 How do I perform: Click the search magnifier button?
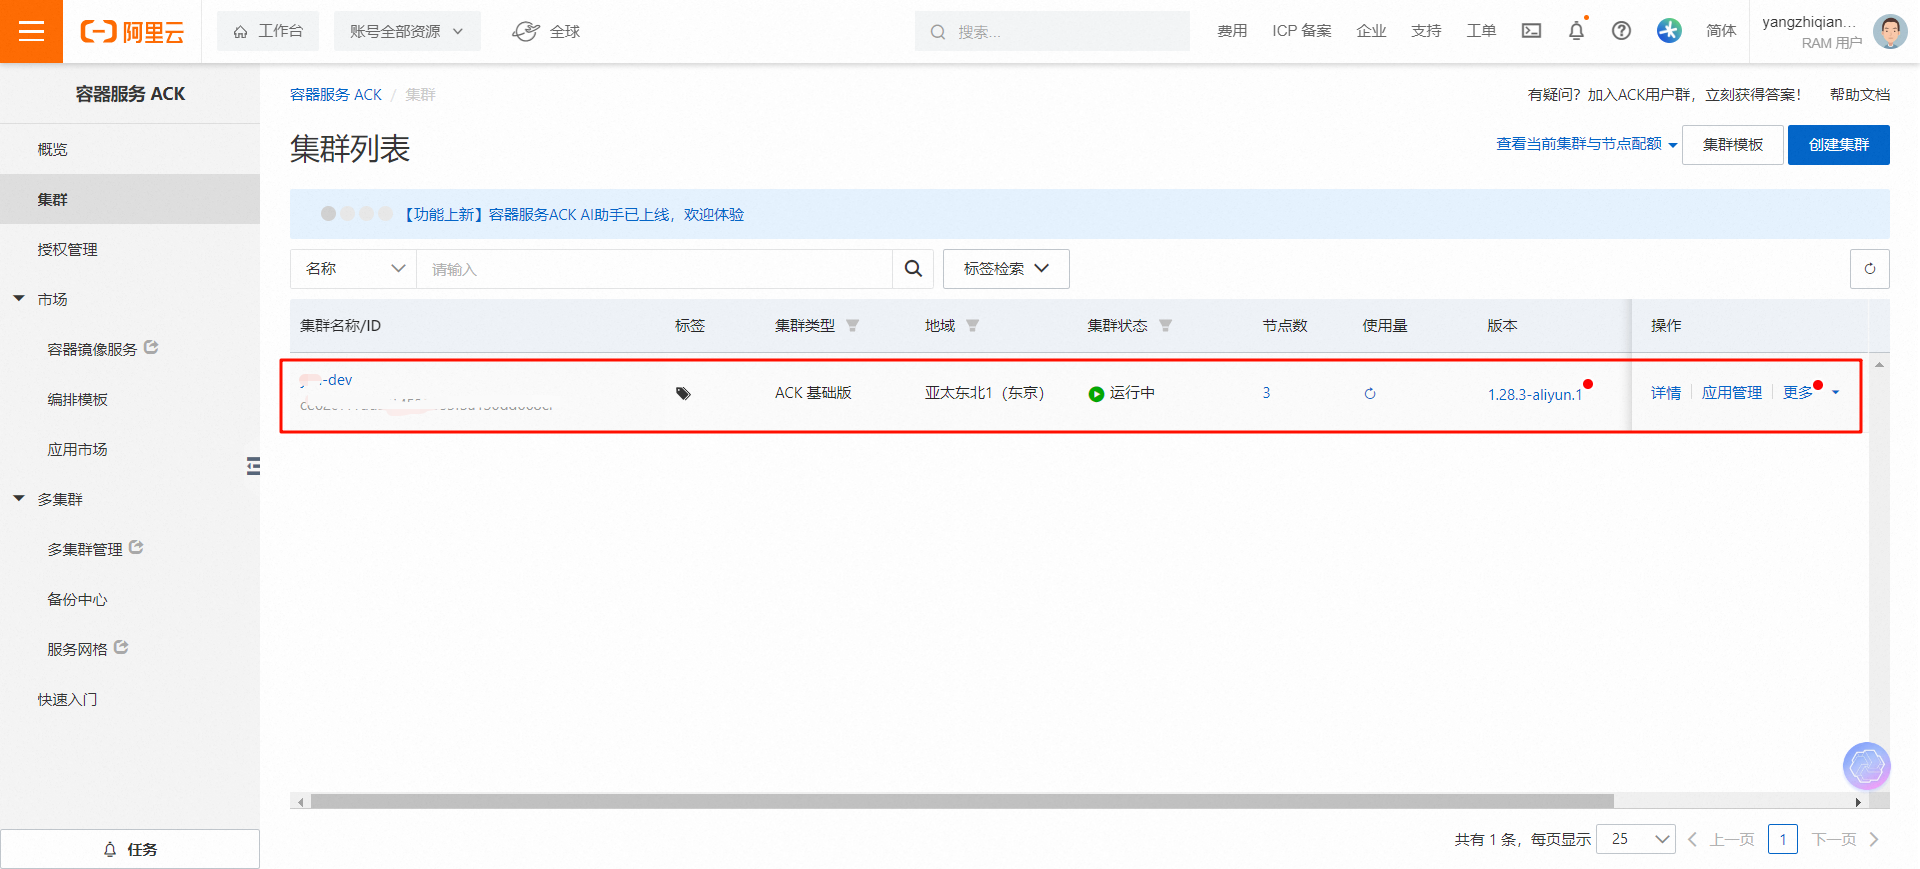point(913,269)
